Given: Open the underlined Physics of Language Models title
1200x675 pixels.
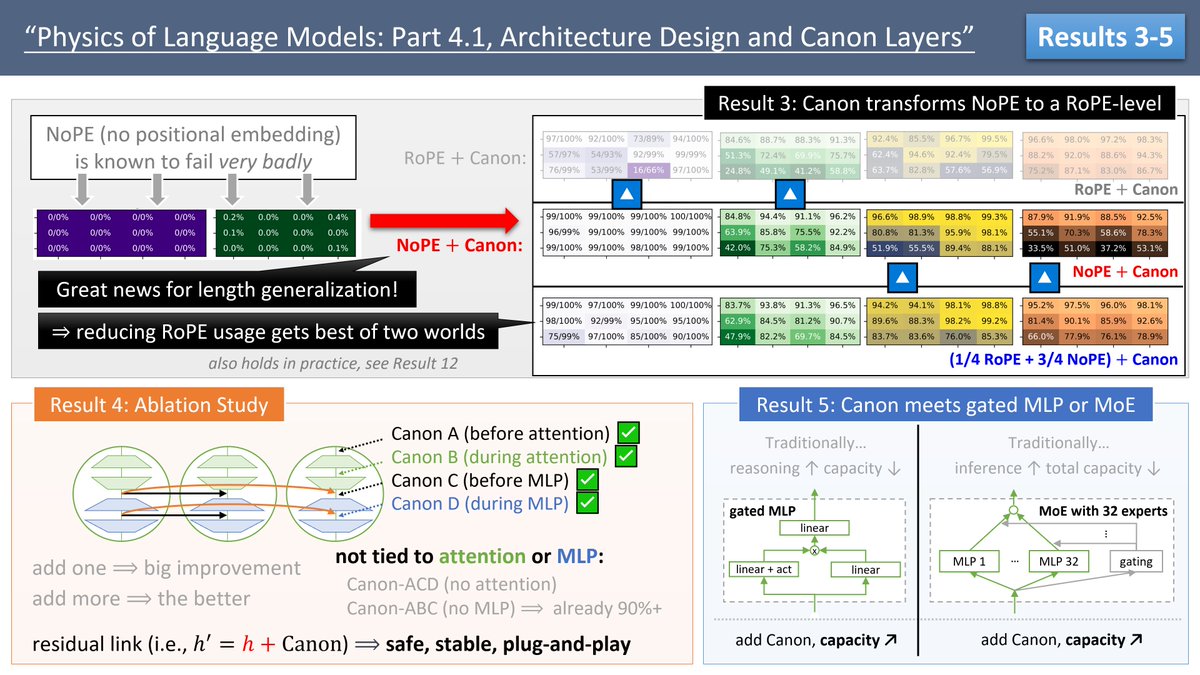Looking at the screenshot, I should 498,38.
